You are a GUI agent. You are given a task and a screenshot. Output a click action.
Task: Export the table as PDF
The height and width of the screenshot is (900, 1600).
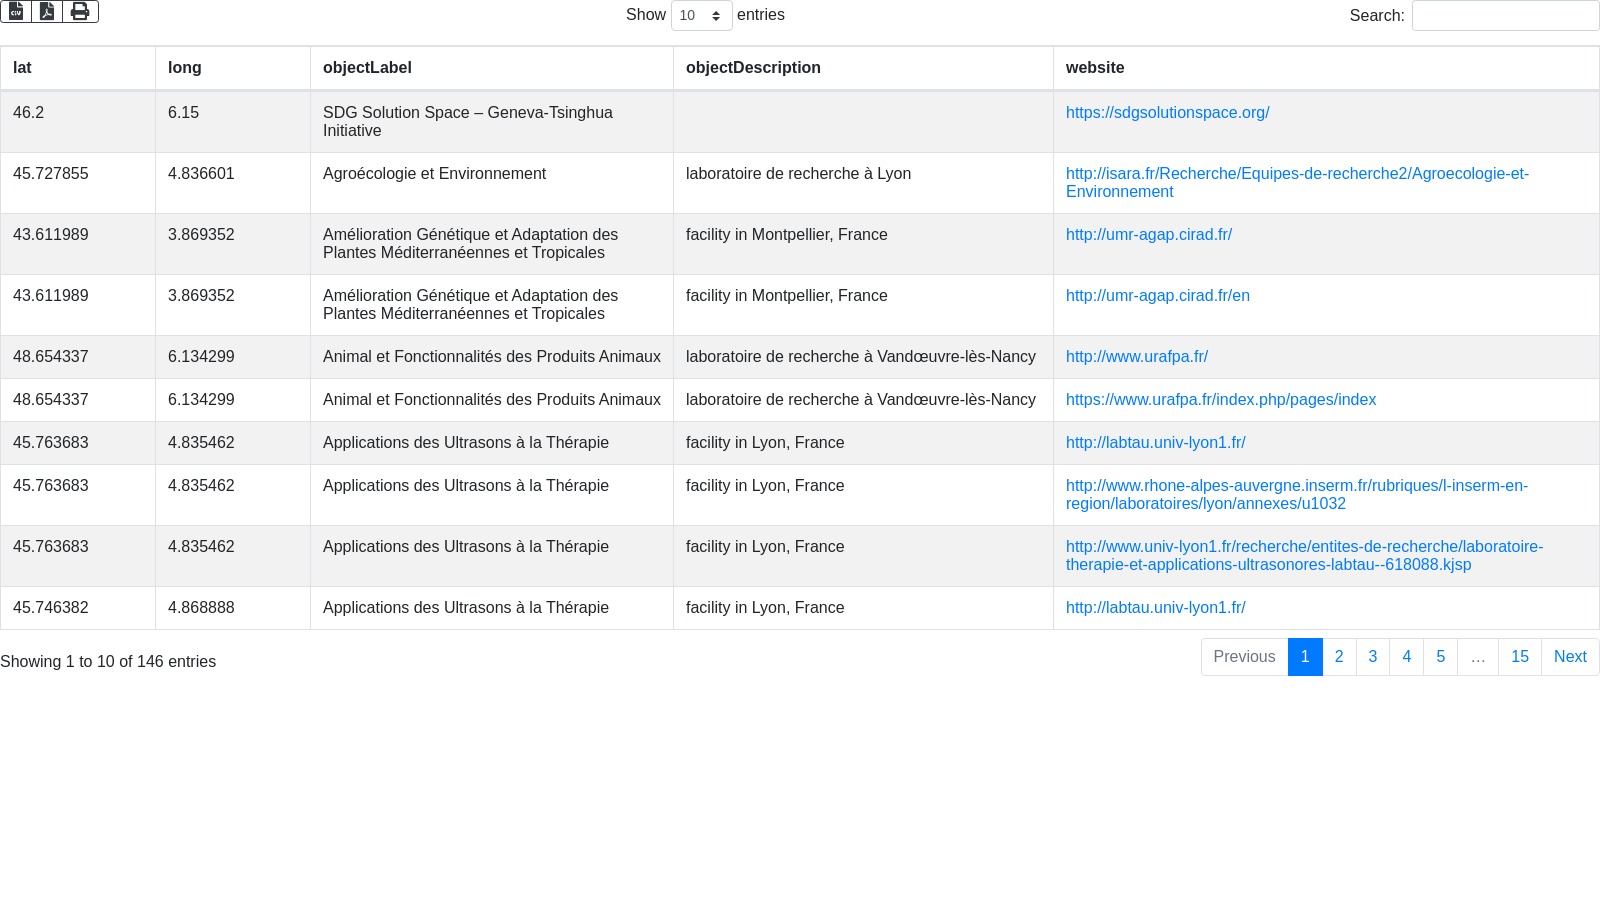(x=47, y=11)
